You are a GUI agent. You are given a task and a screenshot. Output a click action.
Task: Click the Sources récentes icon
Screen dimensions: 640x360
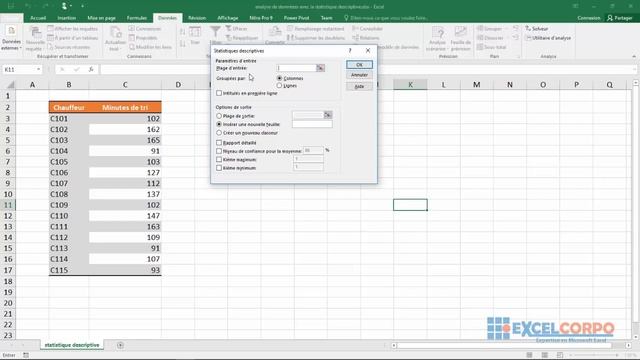tap(51, 47)
